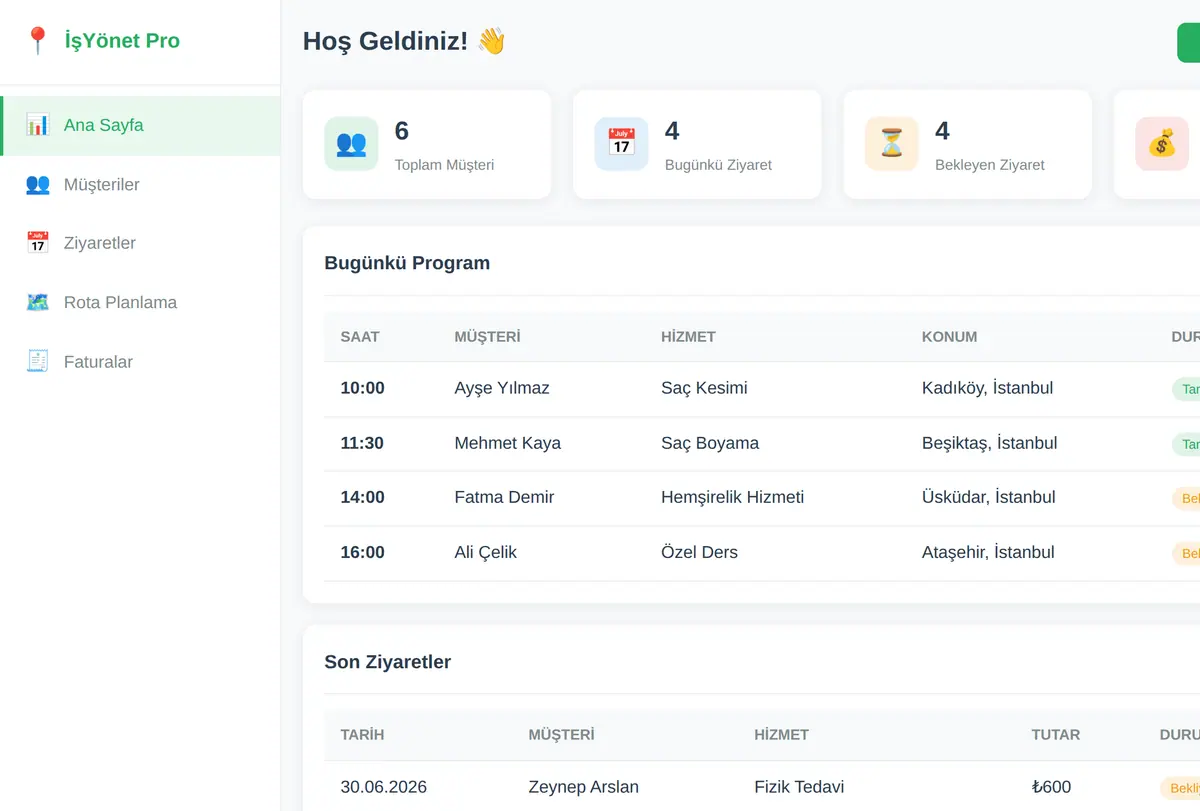Image resolution: width=1200 pixels, height=811 pixels.
Task: Select customer Ayşe Yılmaz
Action: click(x=502, y=388)
